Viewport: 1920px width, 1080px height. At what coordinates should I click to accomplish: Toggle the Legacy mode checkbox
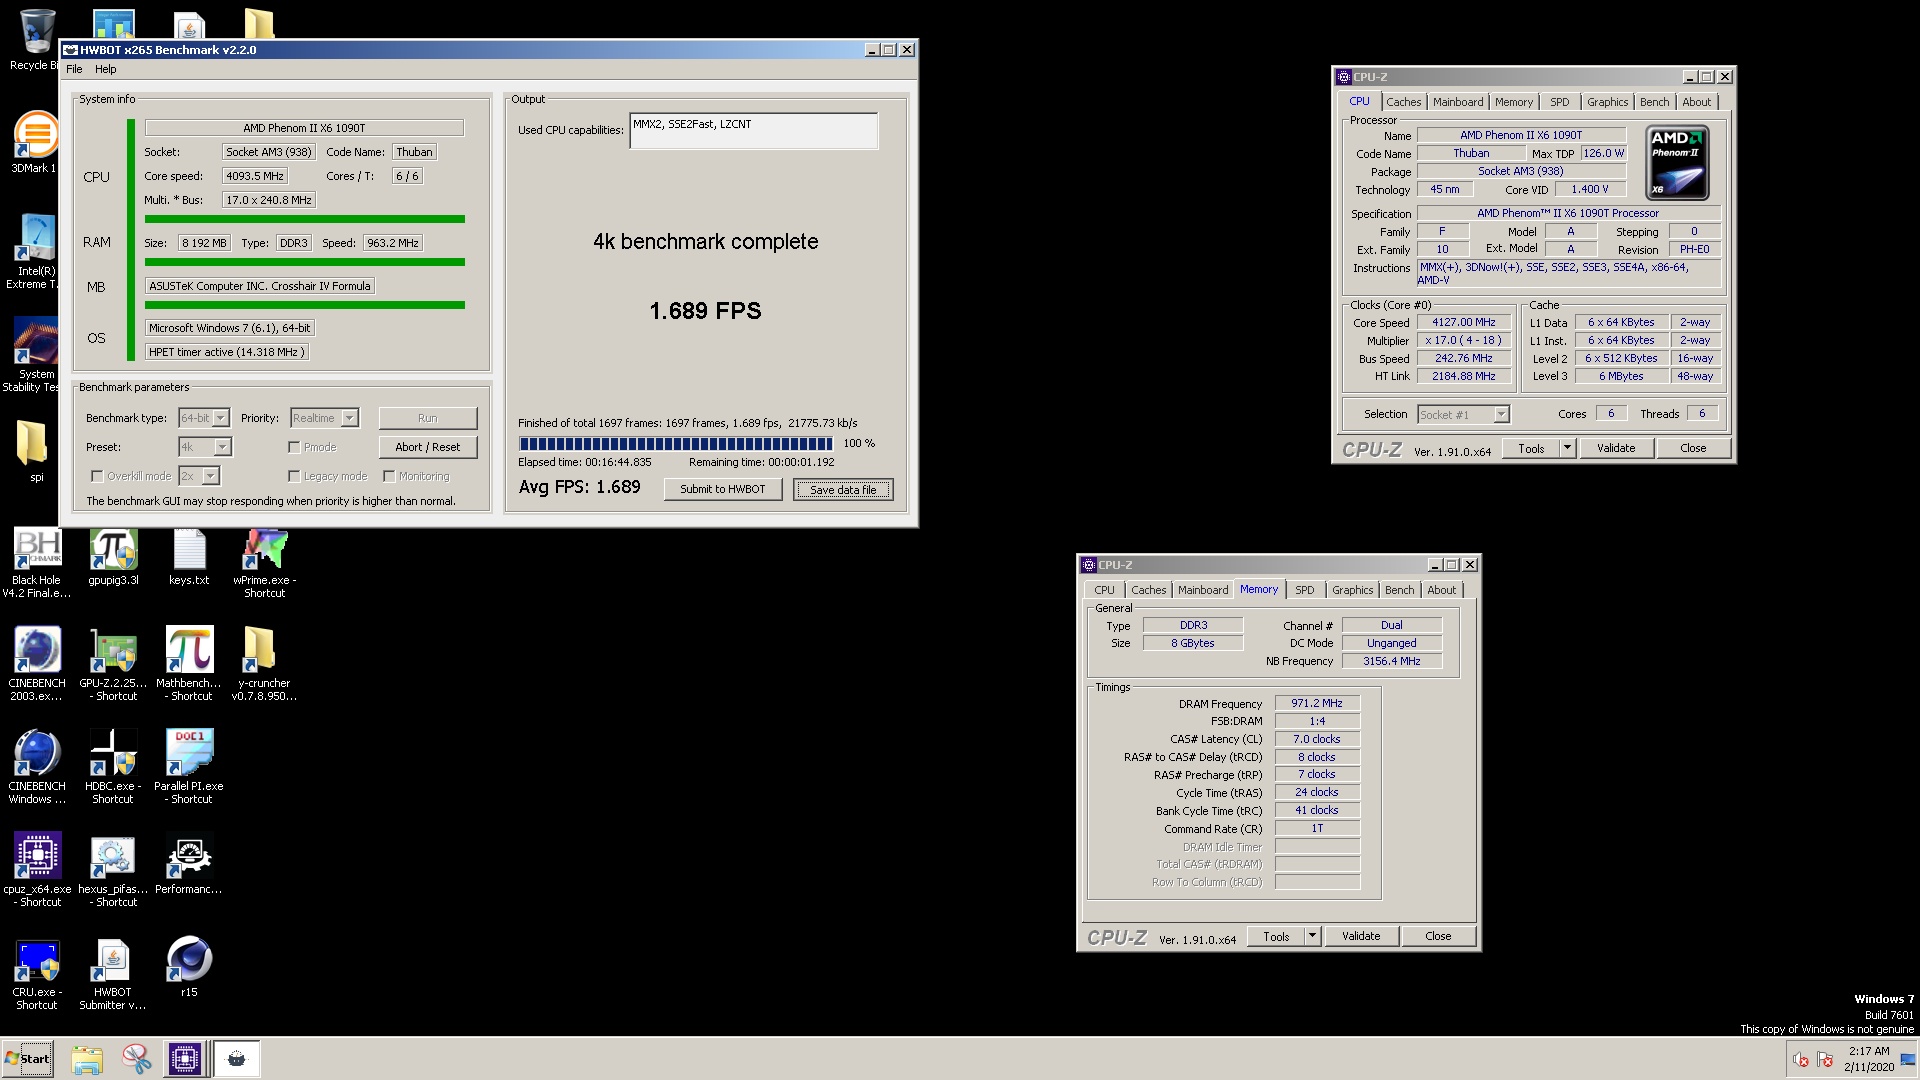click(294, 476)
